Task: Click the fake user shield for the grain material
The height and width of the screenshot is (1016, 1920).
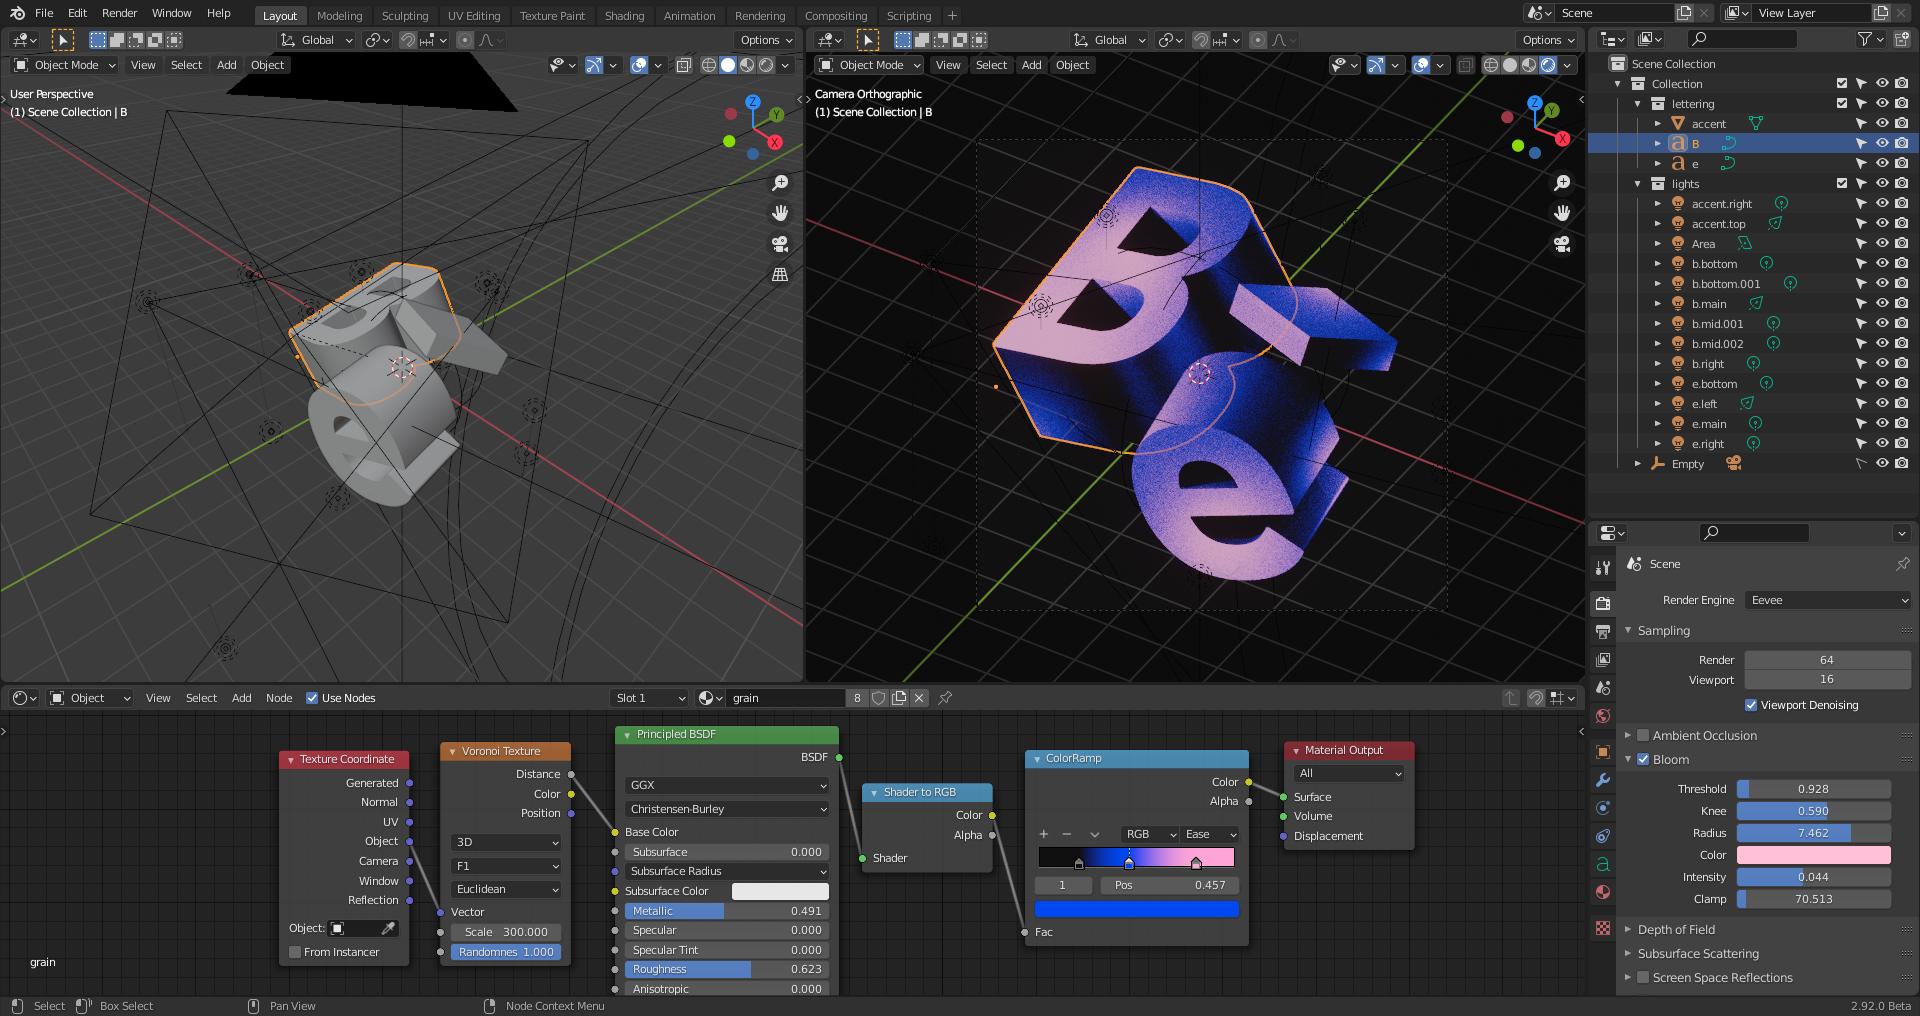Action: pyautogui.click(x=878, y=698)
